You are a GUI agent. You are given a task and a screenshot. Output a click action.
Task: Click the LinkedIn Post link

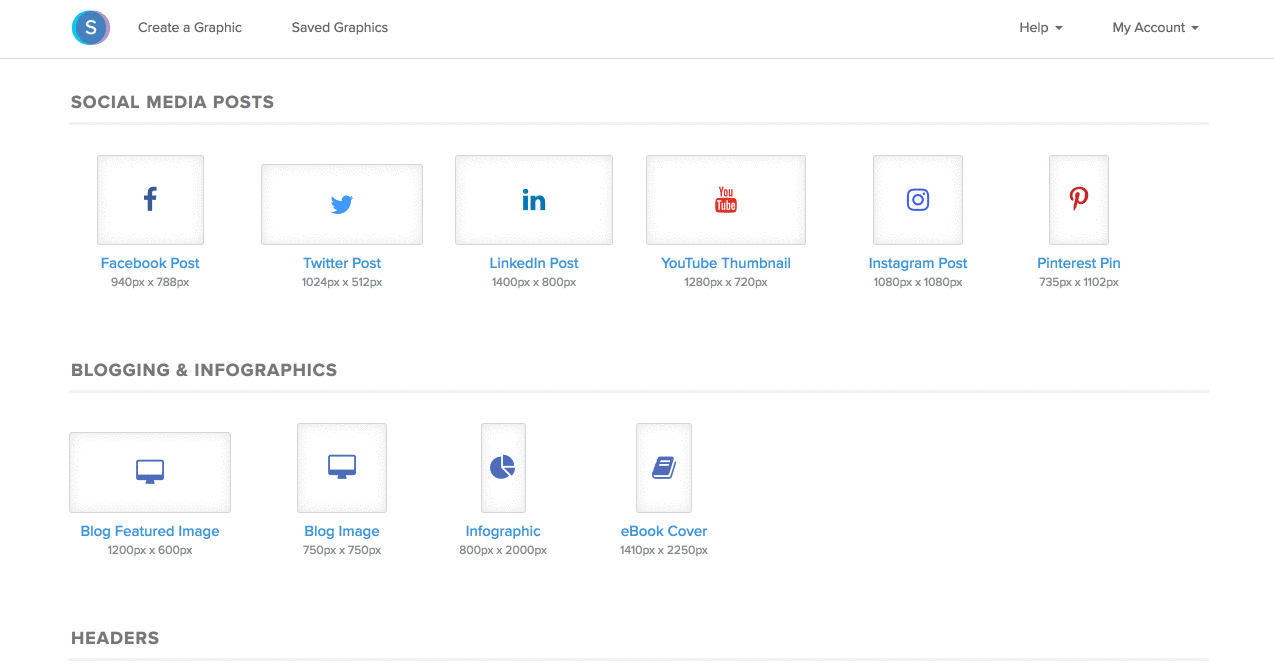point(534,263)
